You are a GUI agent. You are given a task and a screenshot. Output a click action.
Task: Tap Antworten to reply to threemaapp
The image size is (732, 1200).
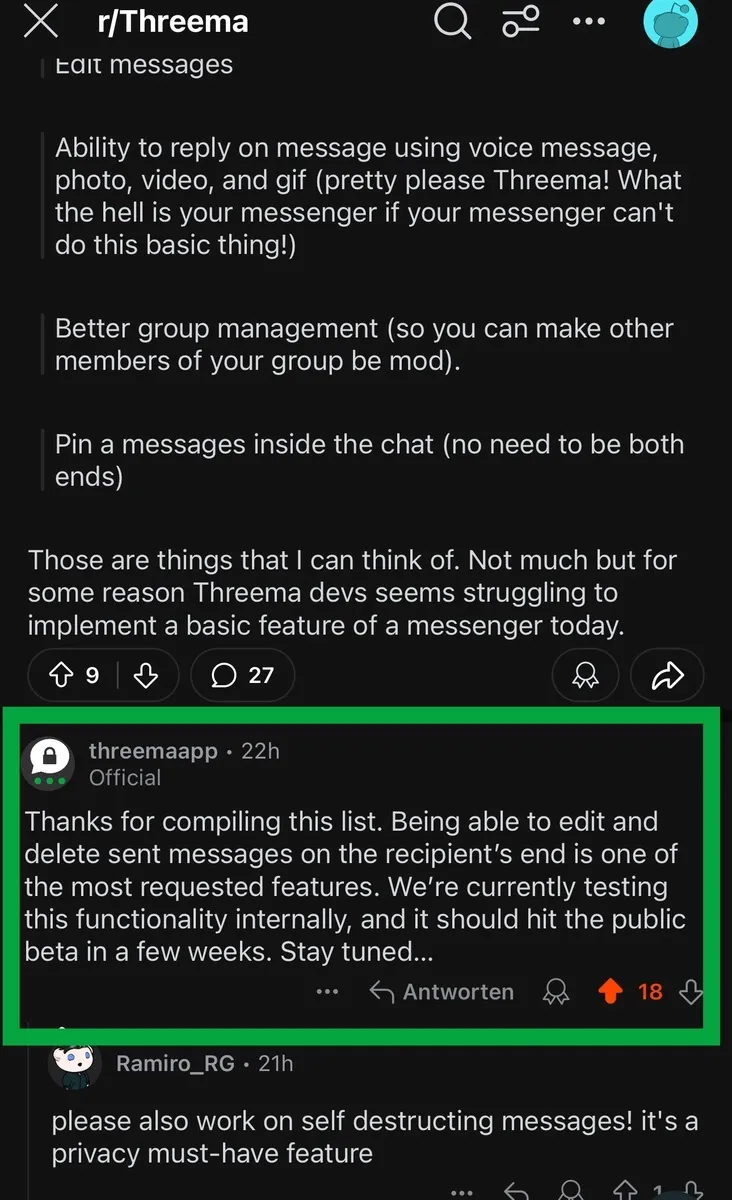tap(442, 992)
